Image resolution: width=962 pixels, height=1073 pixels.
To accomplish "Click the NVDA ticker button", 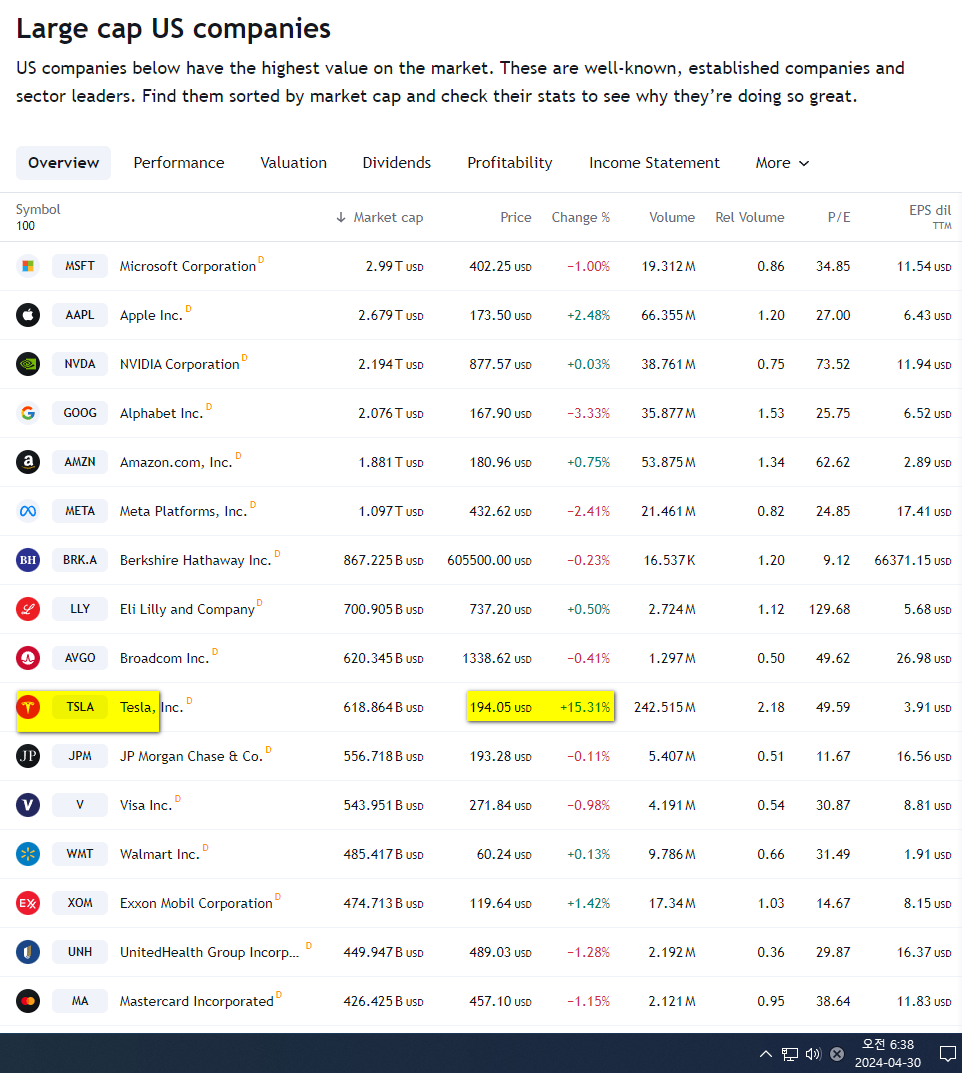I will point(80,364).
